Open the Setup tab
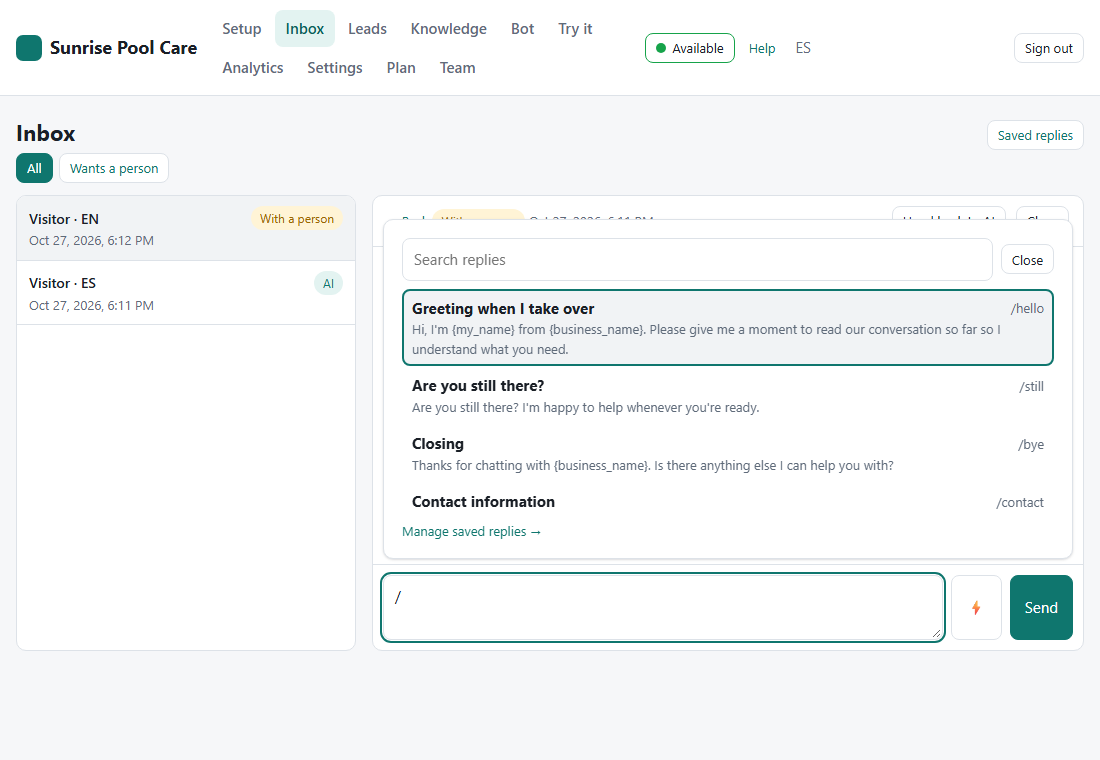This screenshot has width=1100, height=760. point(242,29)
